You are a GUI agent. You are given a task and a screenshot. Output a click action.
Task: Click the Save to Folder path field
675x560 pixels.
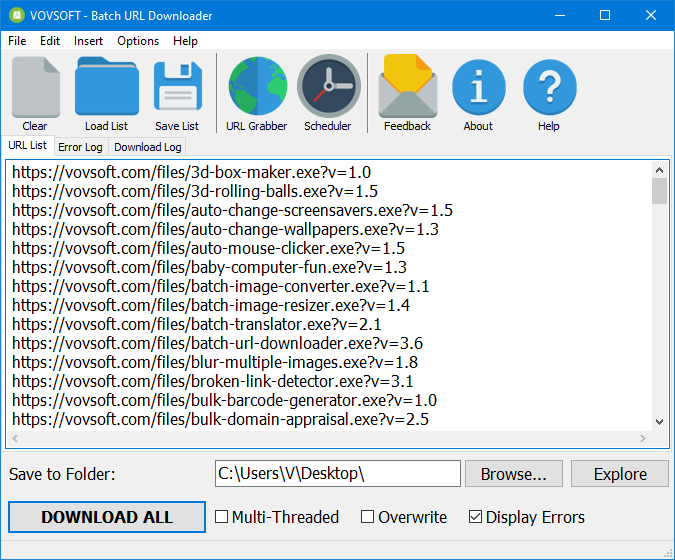pos(338,473)
